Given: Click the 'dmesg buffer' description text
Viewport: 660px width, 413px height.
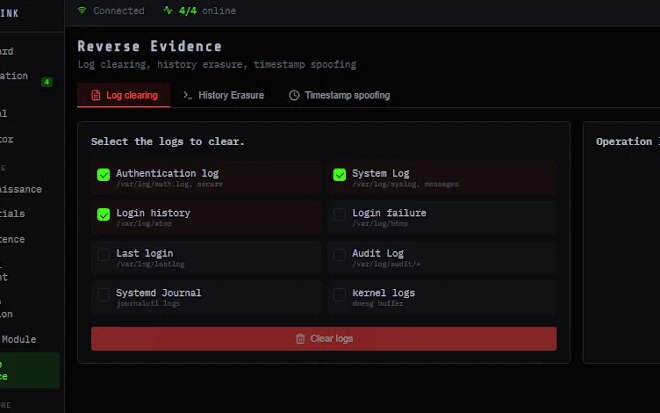Looking at the screenshot, I should point(378,304).
